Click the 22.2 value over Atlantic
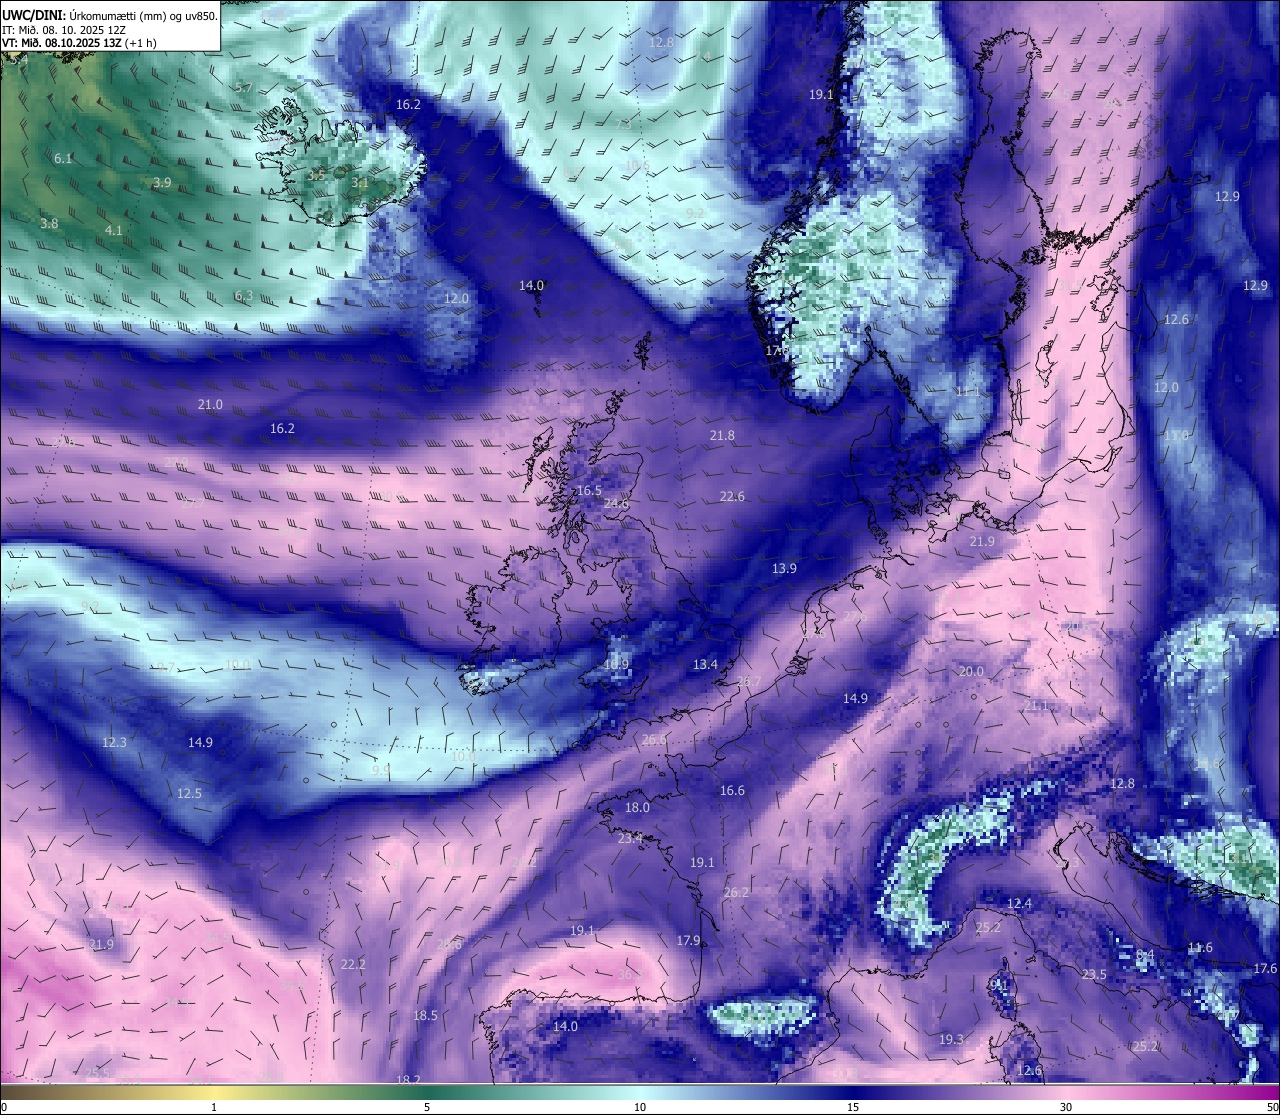The height and width of the screenshot is (1115, 1280). pyautogui.click(x=353, y=965)
